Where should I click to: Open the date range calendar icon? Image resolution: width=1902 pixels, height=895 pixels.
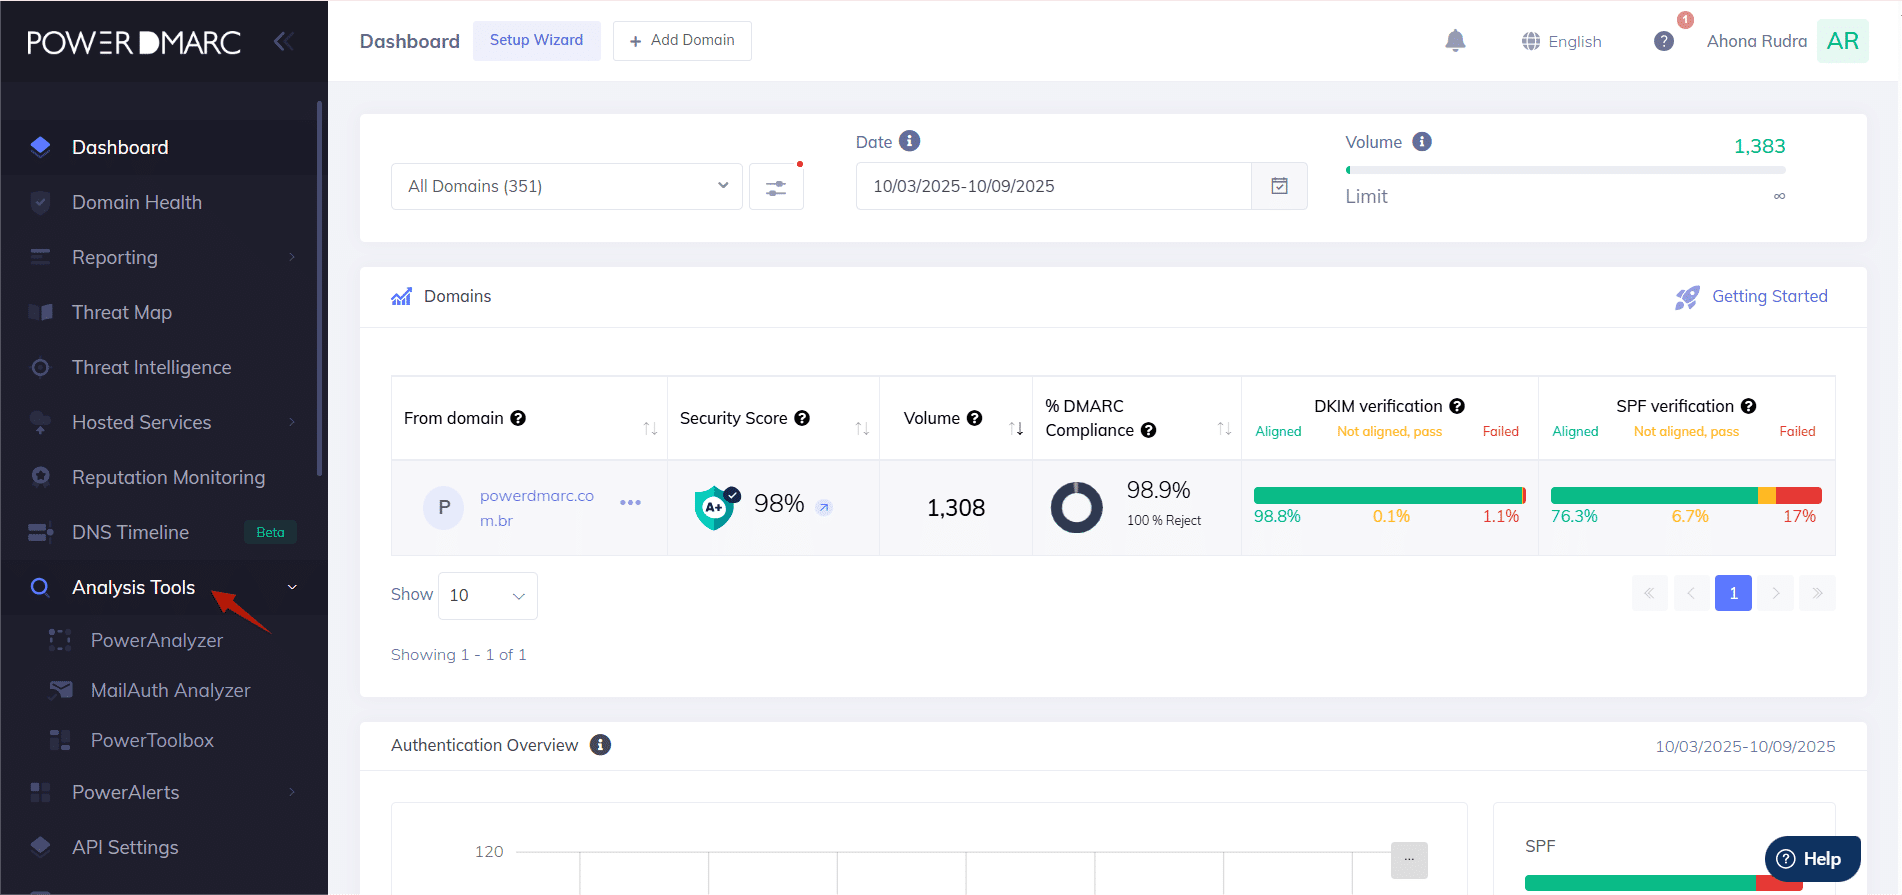(x=1279, y=186)
